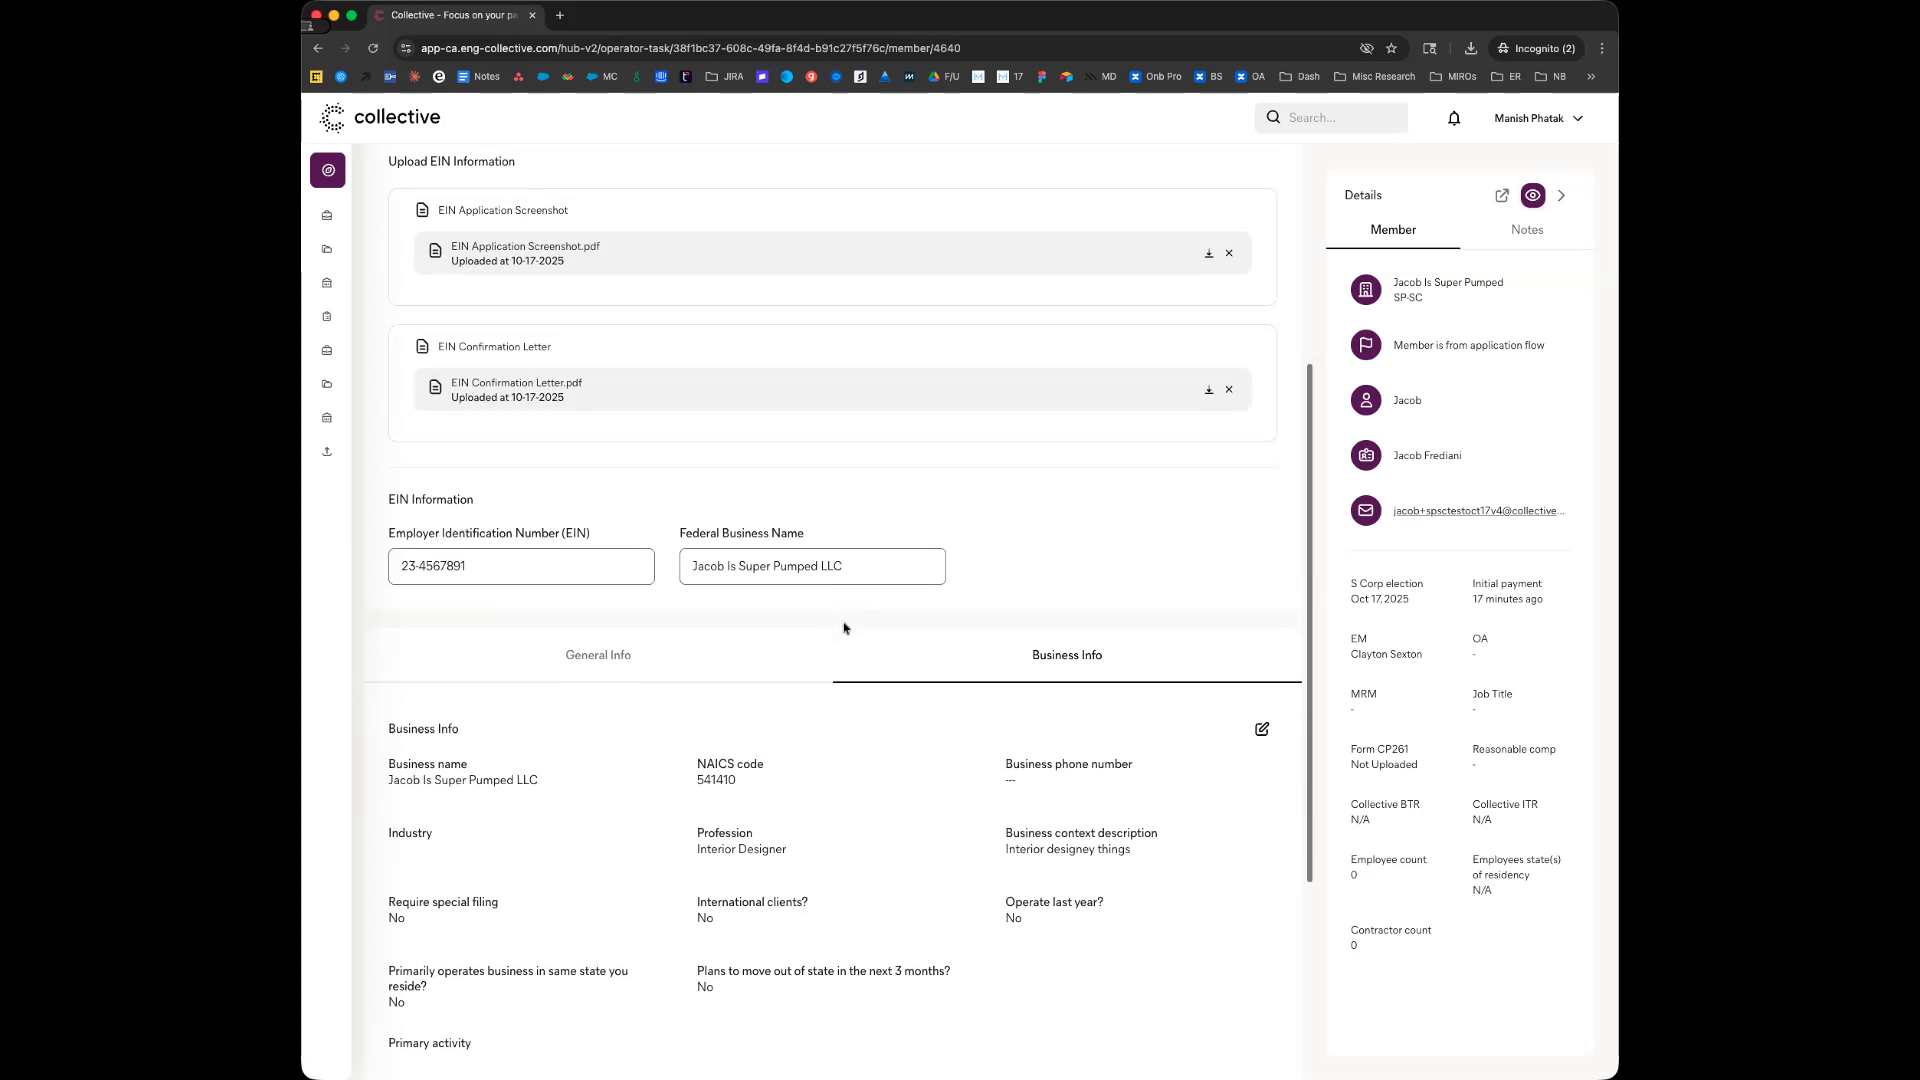
Task: Toggle the purple eye visibility icon
Action: point(1532,196)
